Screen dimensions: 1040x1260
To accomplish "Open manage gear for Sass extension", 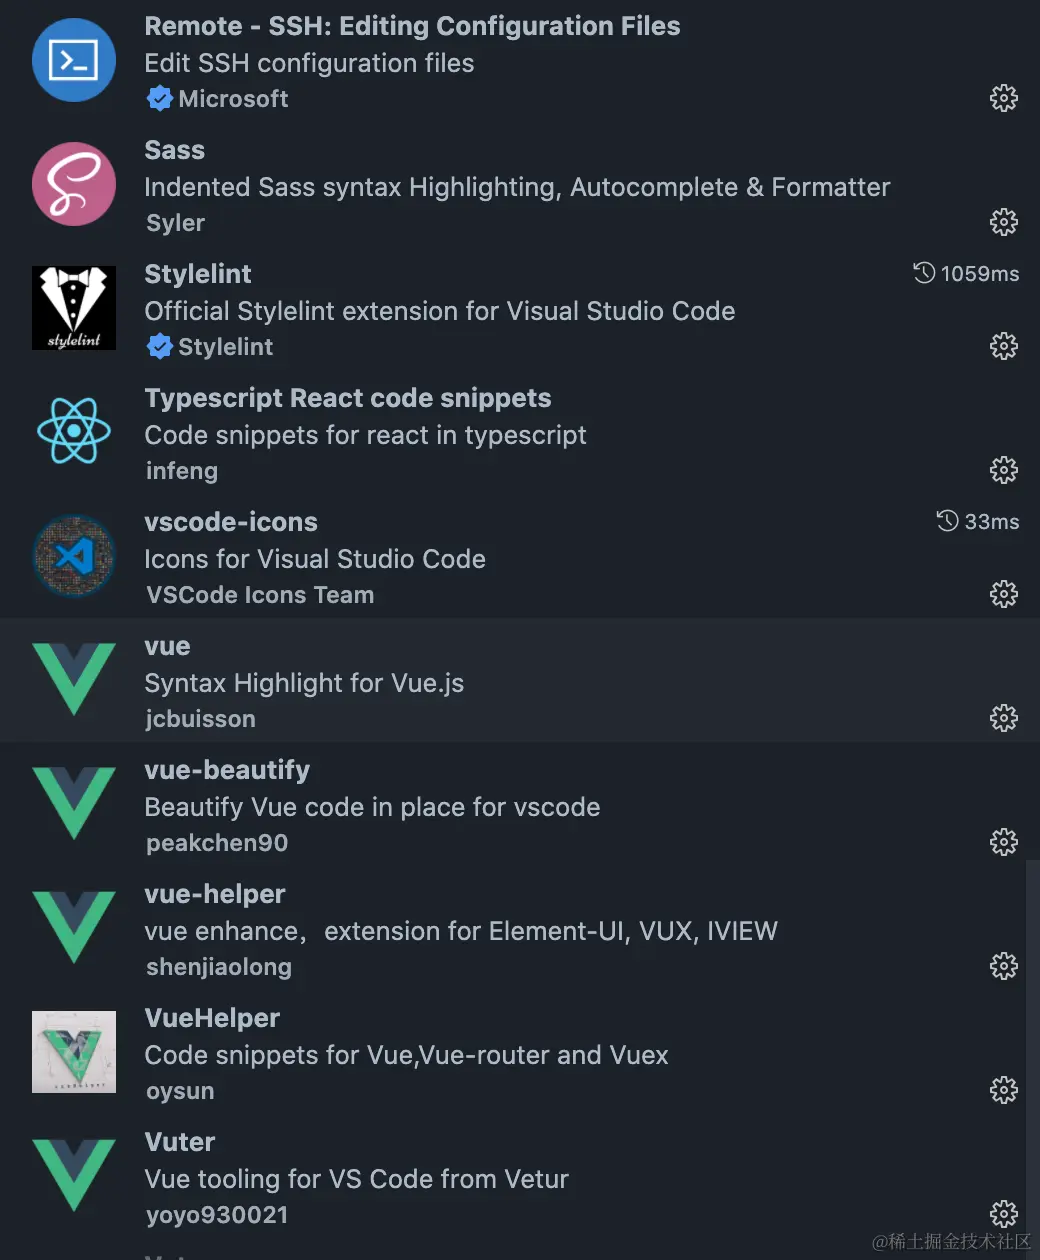I will pyautogui.click(x=1003, y=222).
